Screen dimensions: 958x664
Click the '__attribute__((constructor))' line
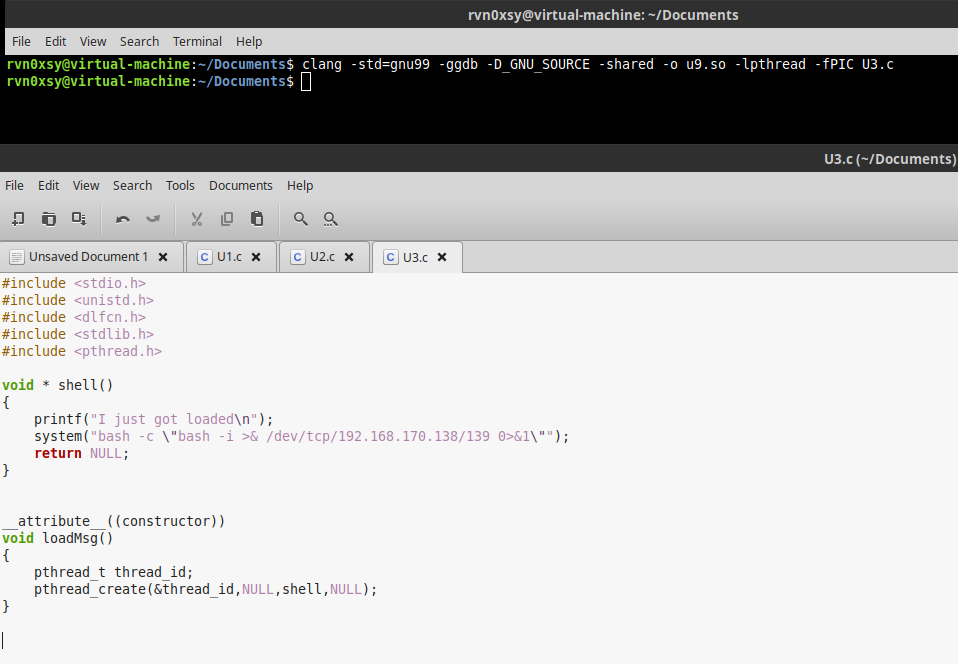pyautogui.click(x=114, y=521)
